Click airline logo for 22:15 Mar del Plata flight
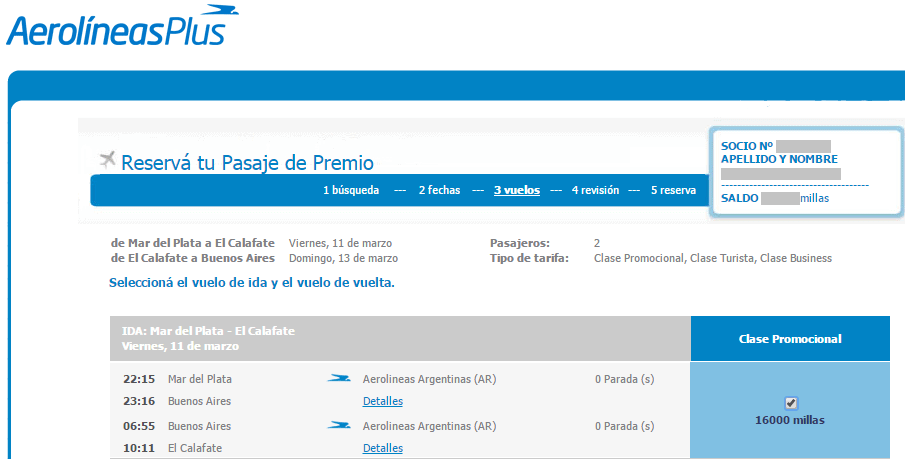Image resolution: width=905 pixels, height=459 pixels. 339,379
